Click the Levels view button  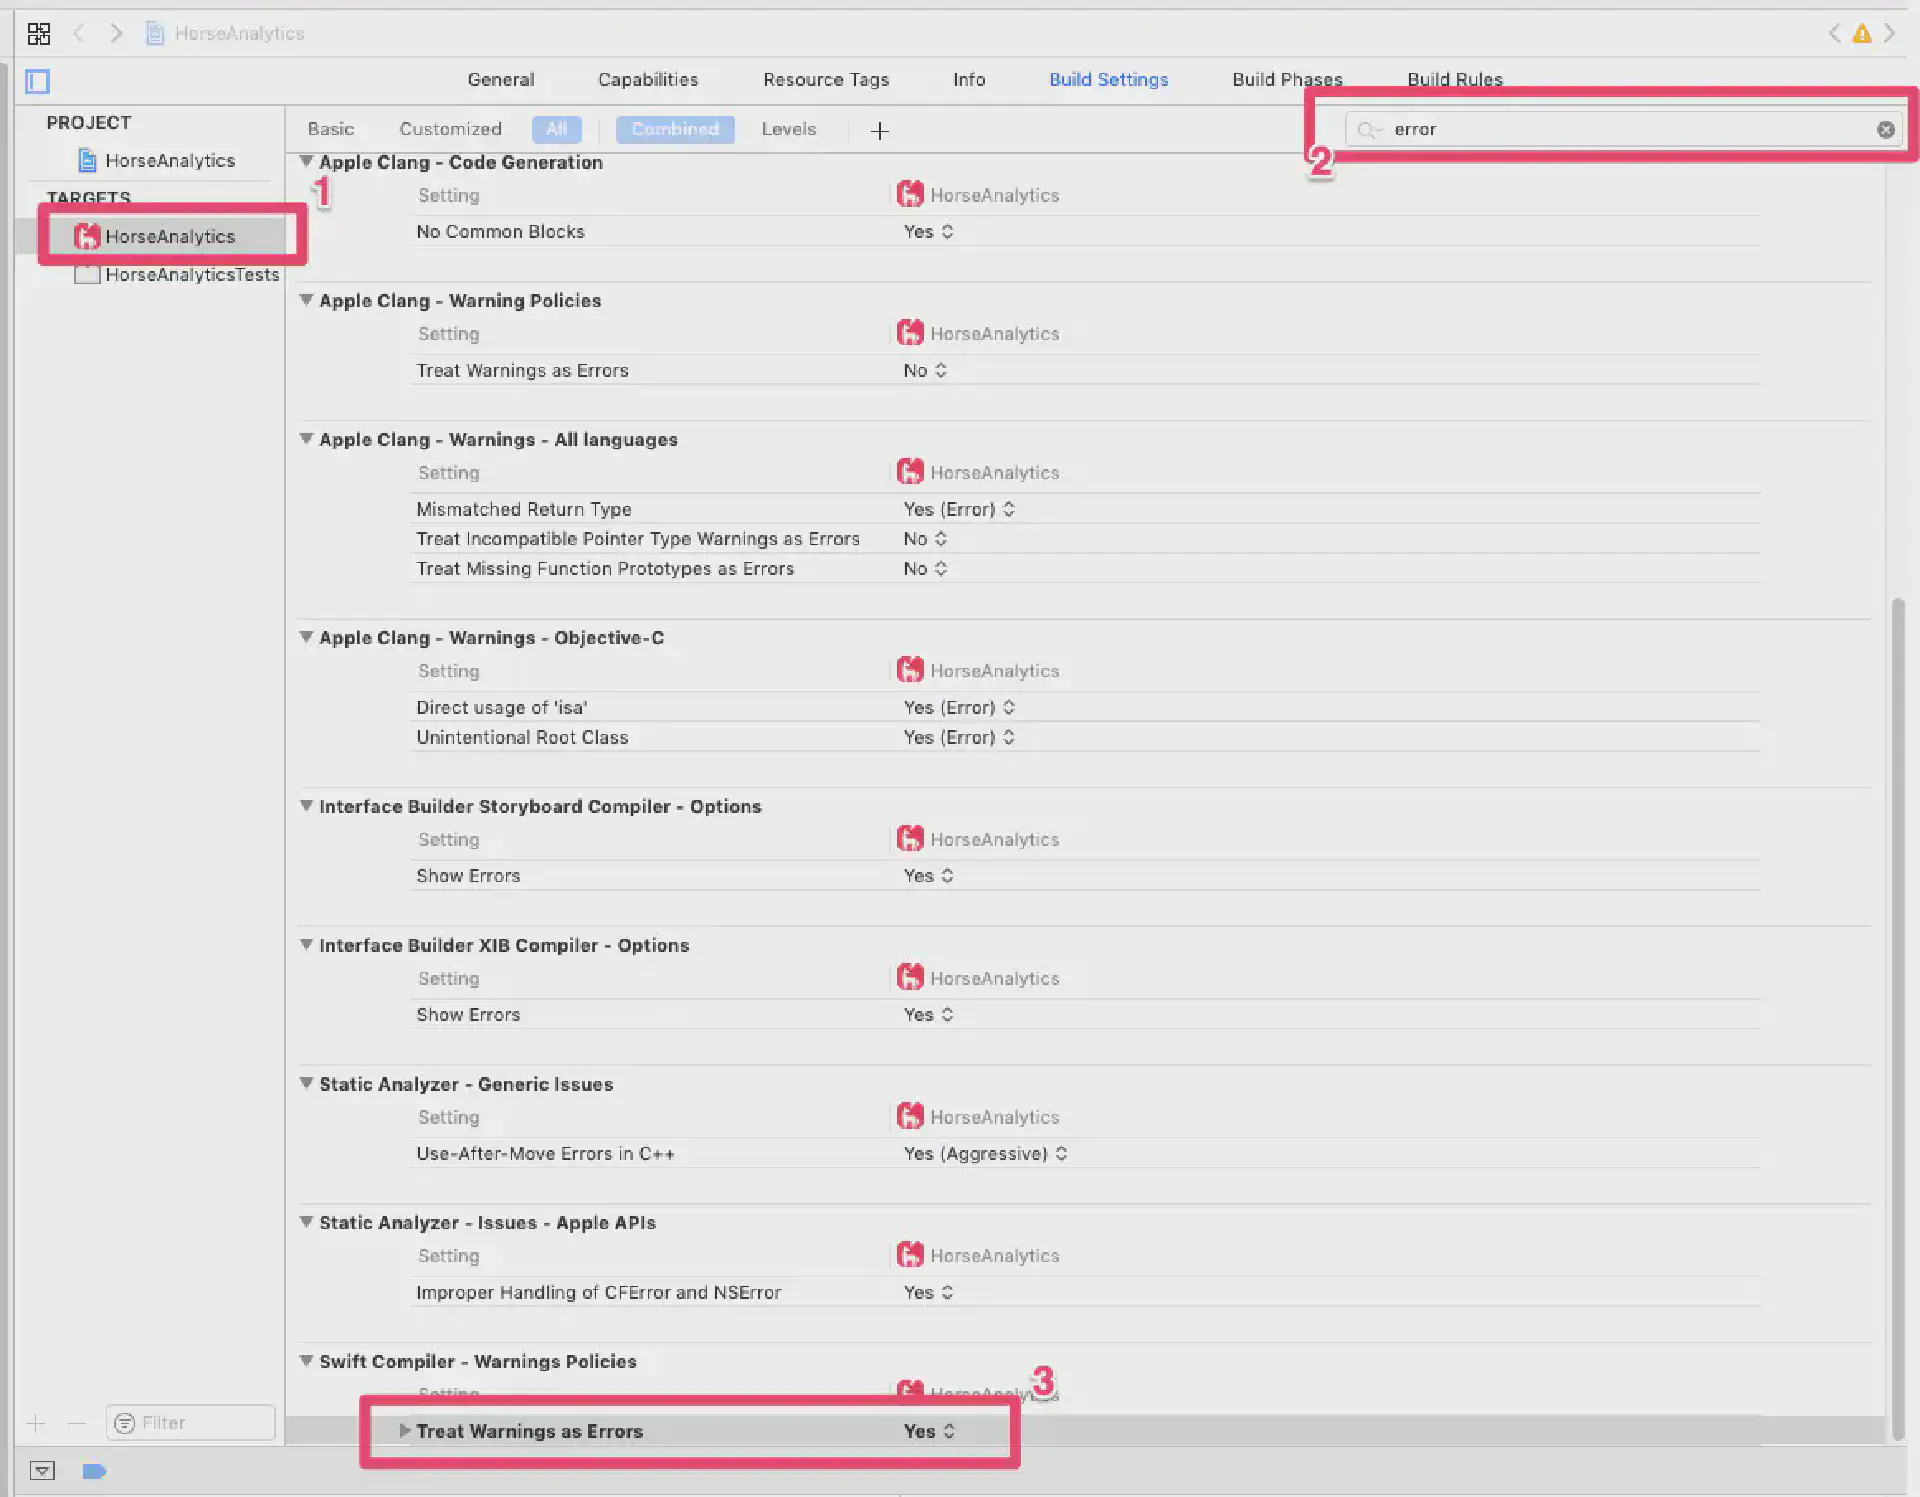click(789, 129)
